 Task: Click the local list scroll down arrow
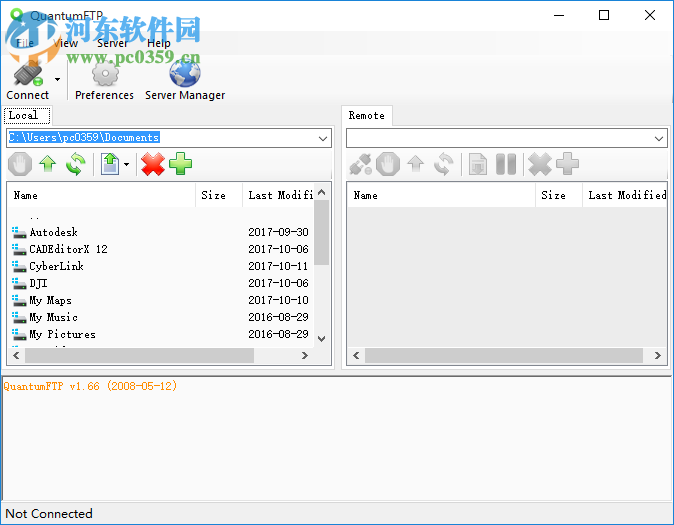322,339
